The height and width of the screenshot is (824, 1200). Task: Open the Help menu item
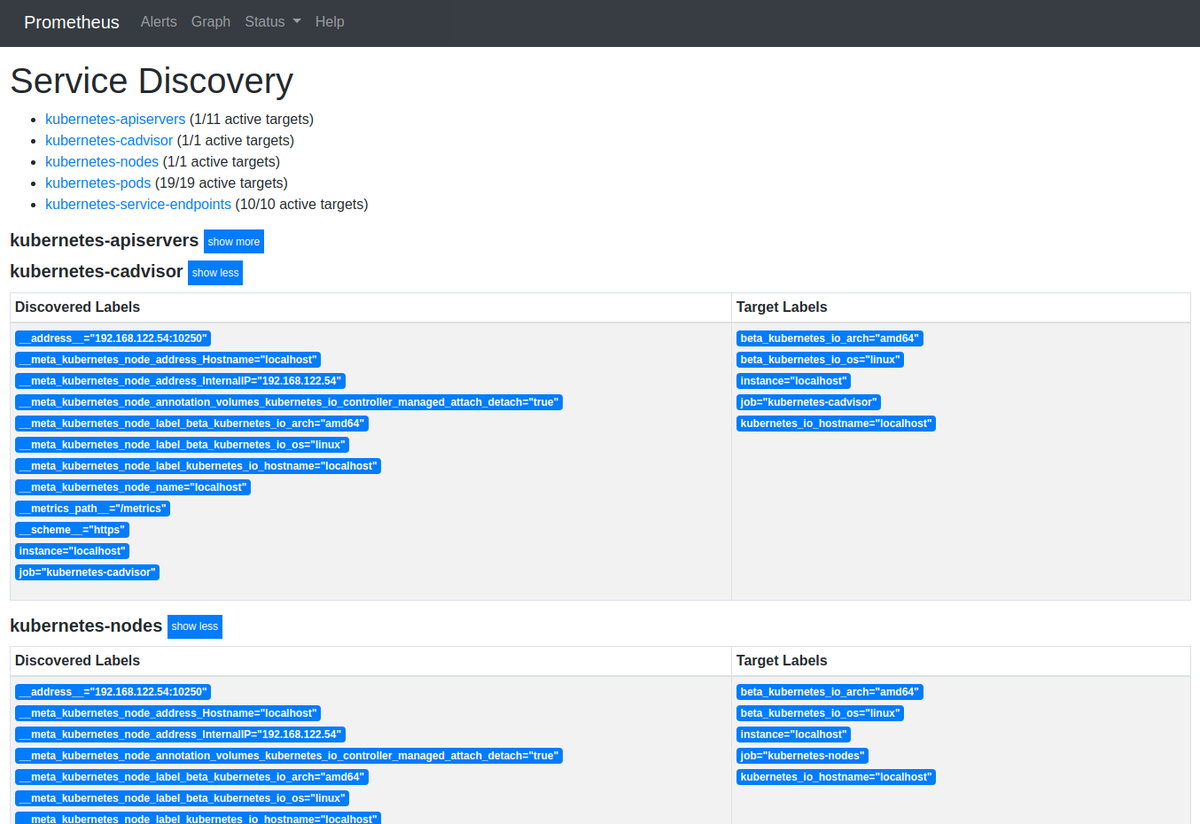click(329, 21)
